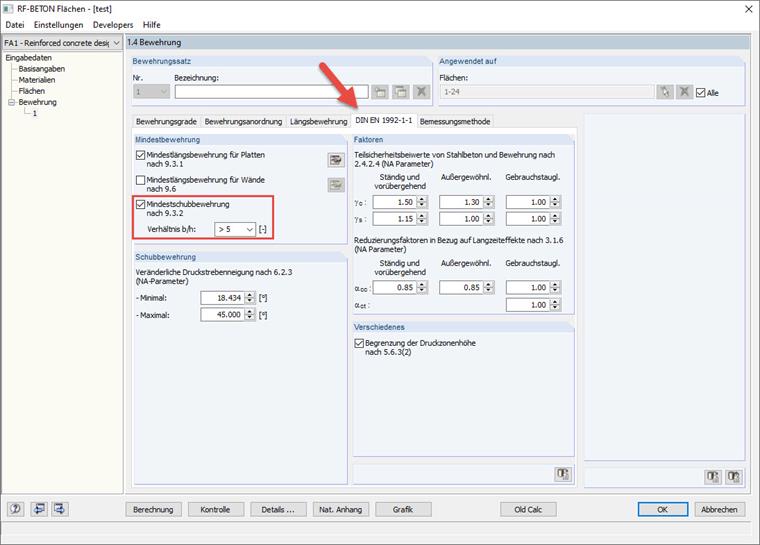Adjust γc Ständig value 1.50 spinner
Screen dimensions: 760x545
click(x=422, y=202)
